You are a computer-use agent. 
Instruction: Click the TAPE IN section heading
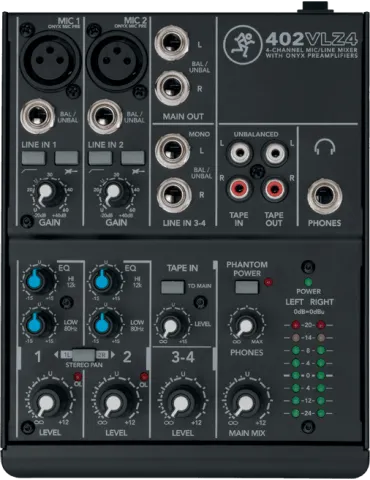coord(182,268)
